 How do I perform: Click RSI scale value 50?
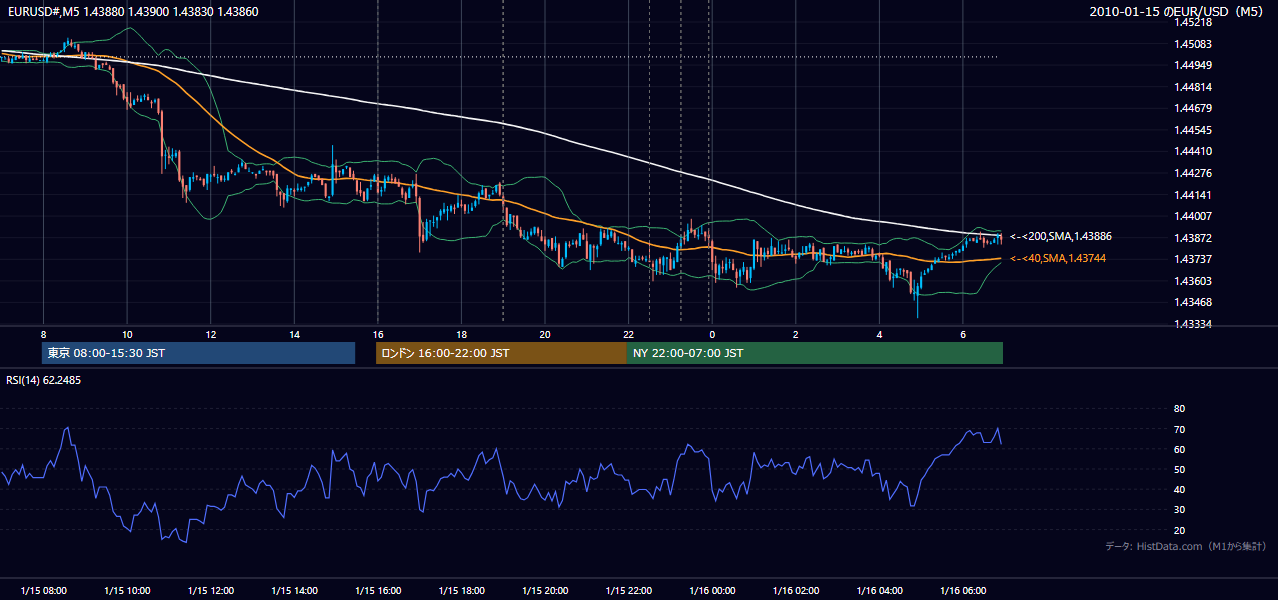tap(1179, 469)
